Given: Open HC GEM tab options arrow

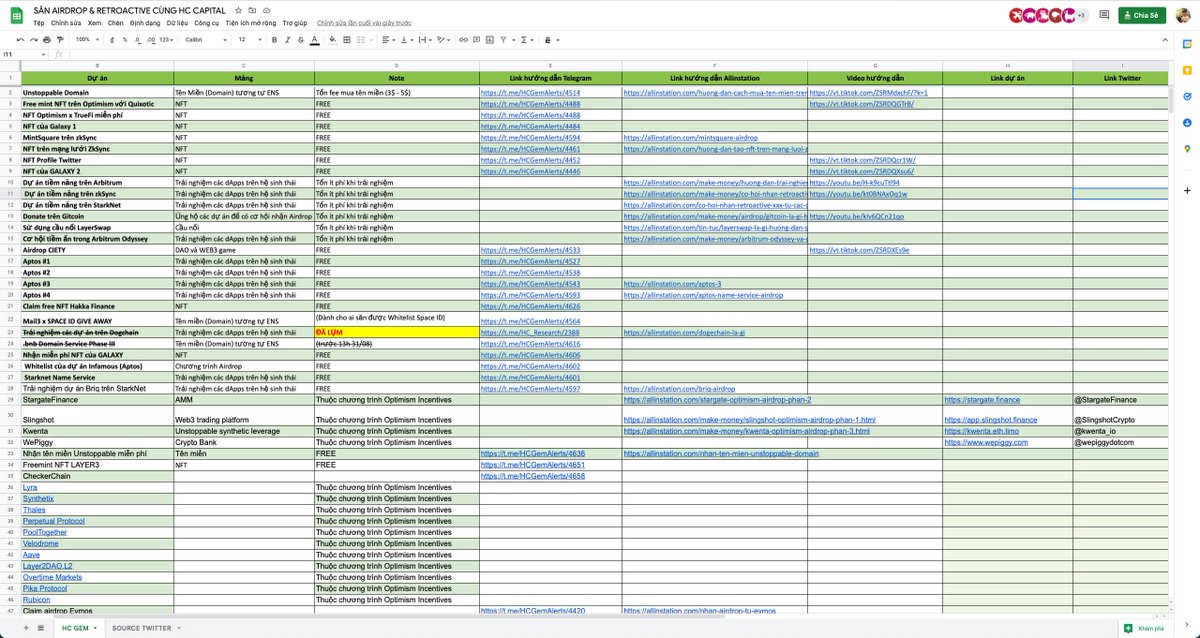Looking at the screenshot, I should (97, 627).
